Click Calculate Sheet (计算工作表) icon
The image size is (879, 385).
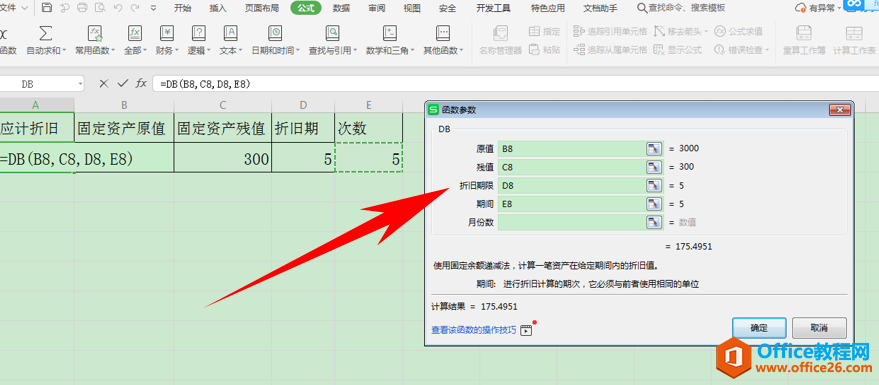pyautogui.click(x=854, y=33)
